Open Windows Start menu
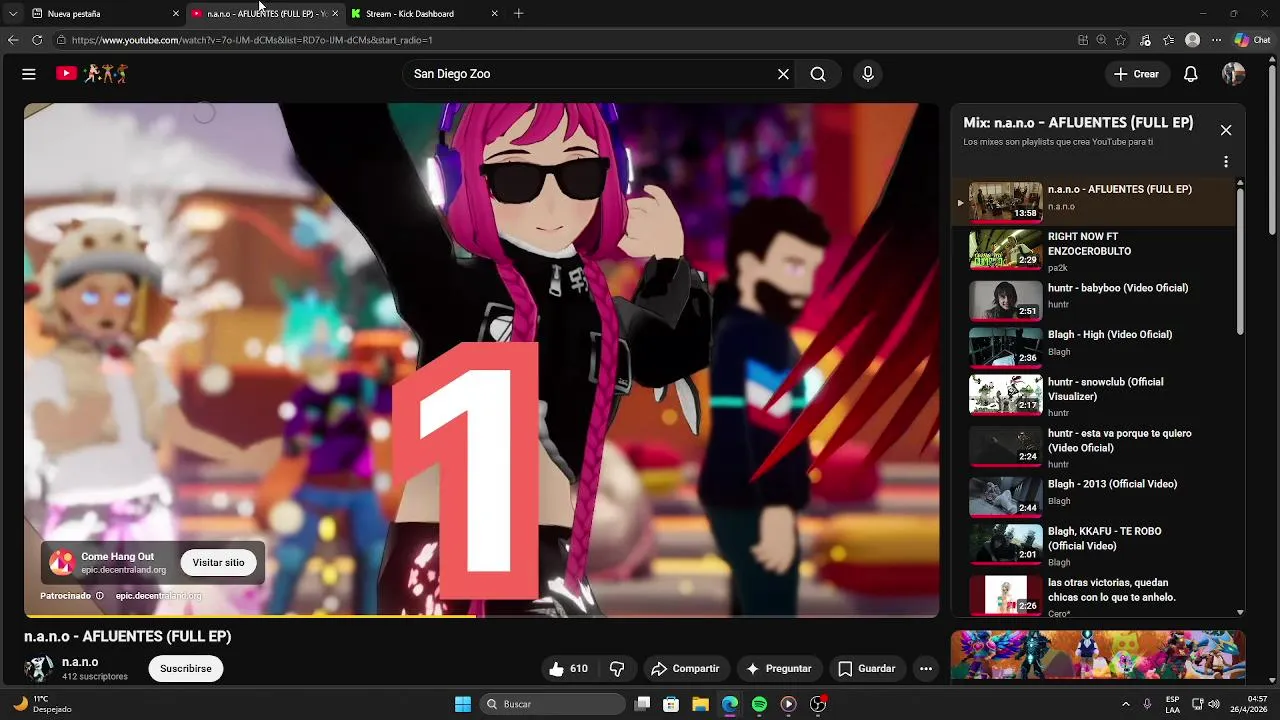 463,704
